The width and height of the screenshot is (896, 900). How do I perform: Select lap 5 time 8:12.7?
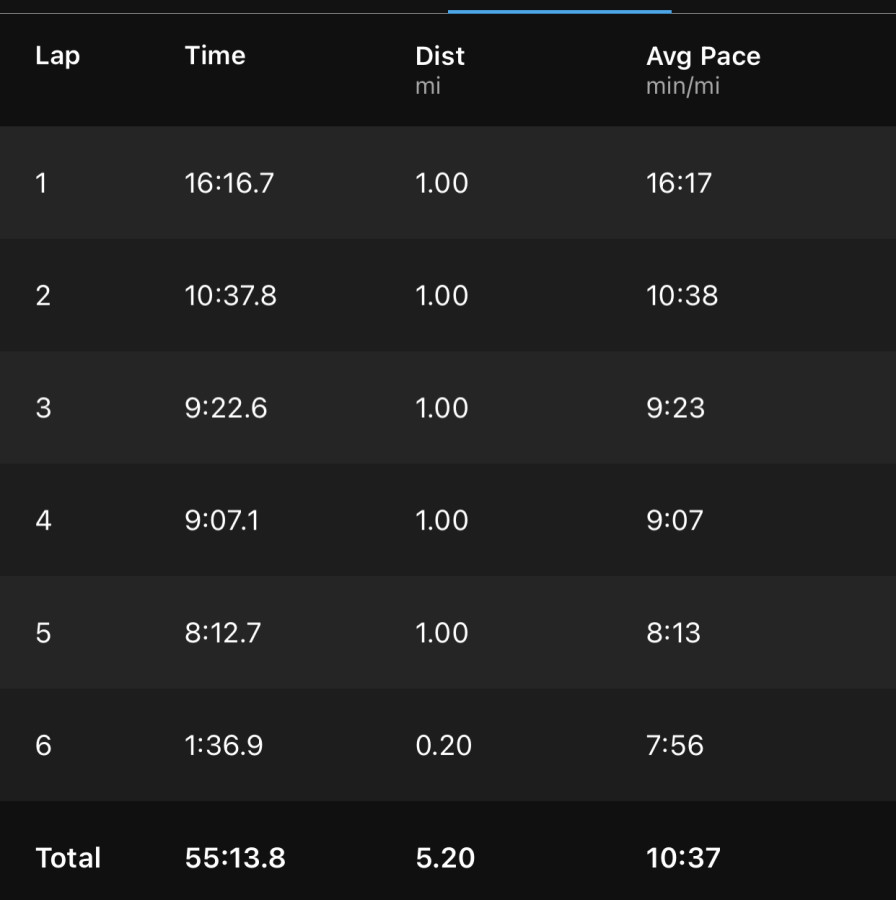[223, 633]
